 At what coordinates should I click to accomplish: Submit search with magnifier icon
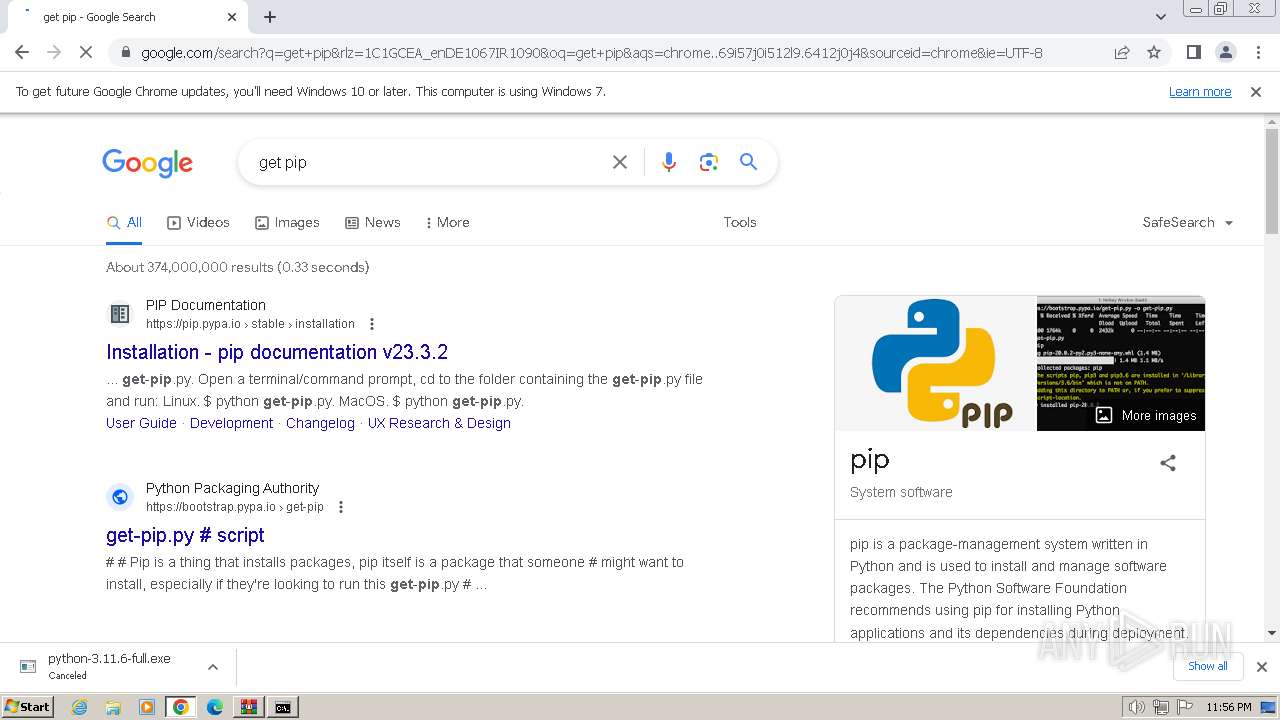748,162
